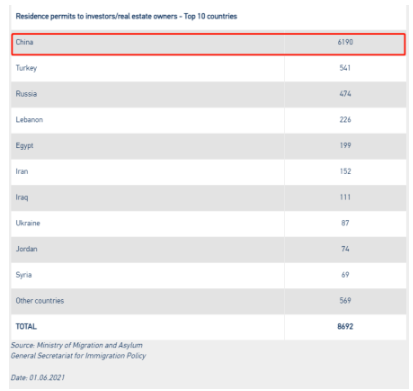413x391 pixels.
Task: Select the Lebanon row
Action: (209, 120)
